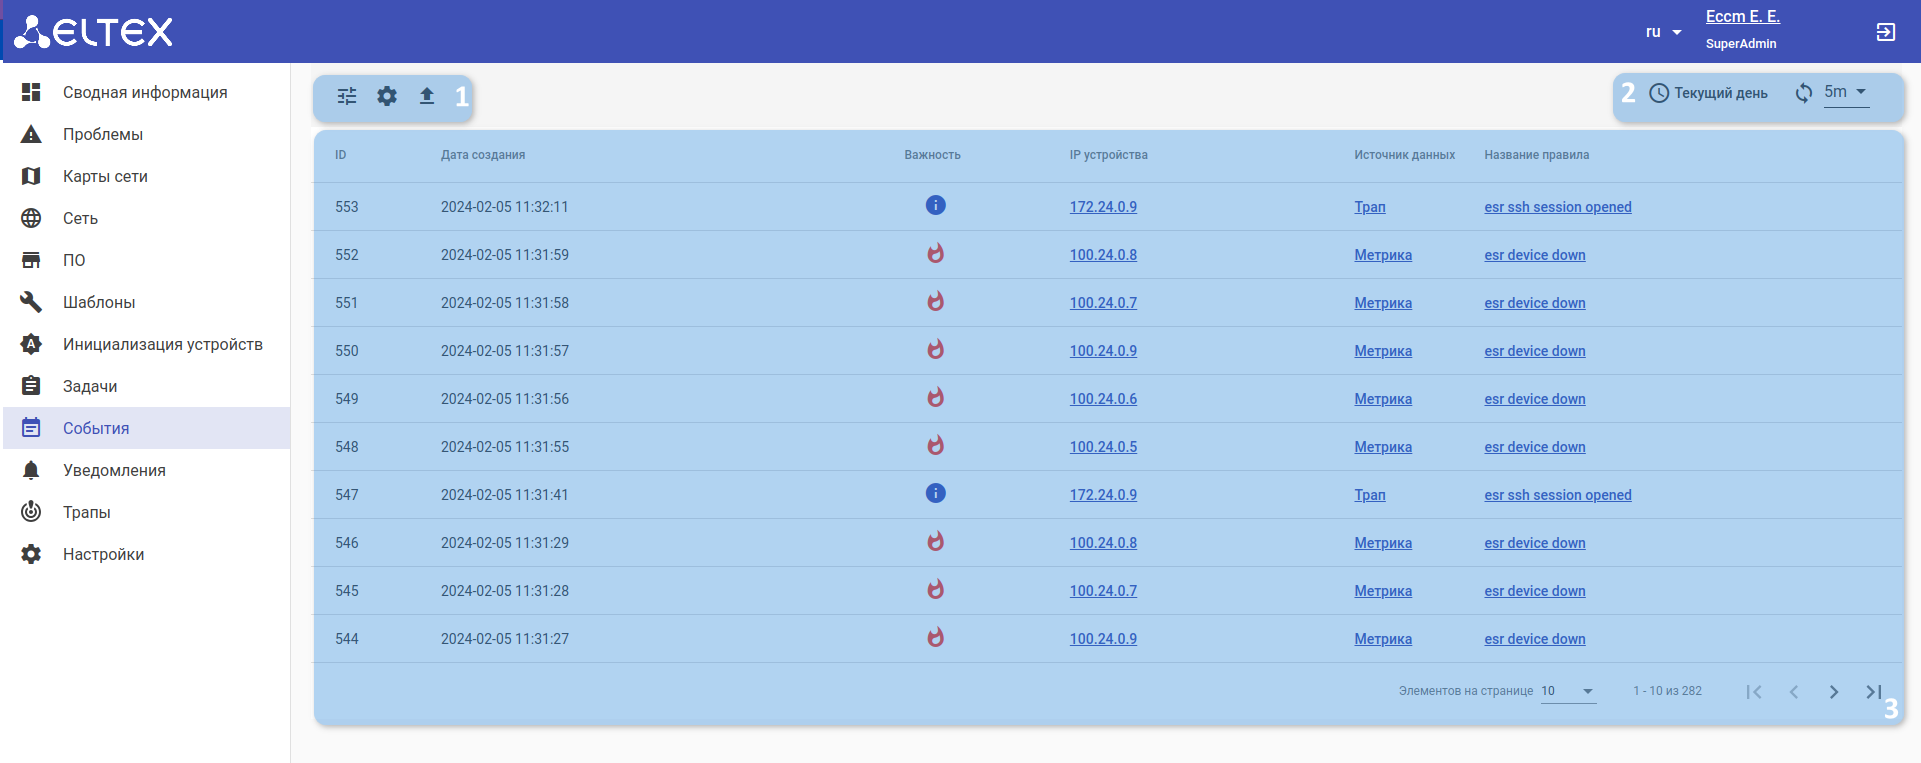Open the Eccm E. E. user profile link
The image size is (1921, 763).
(x=1742, y=17)
